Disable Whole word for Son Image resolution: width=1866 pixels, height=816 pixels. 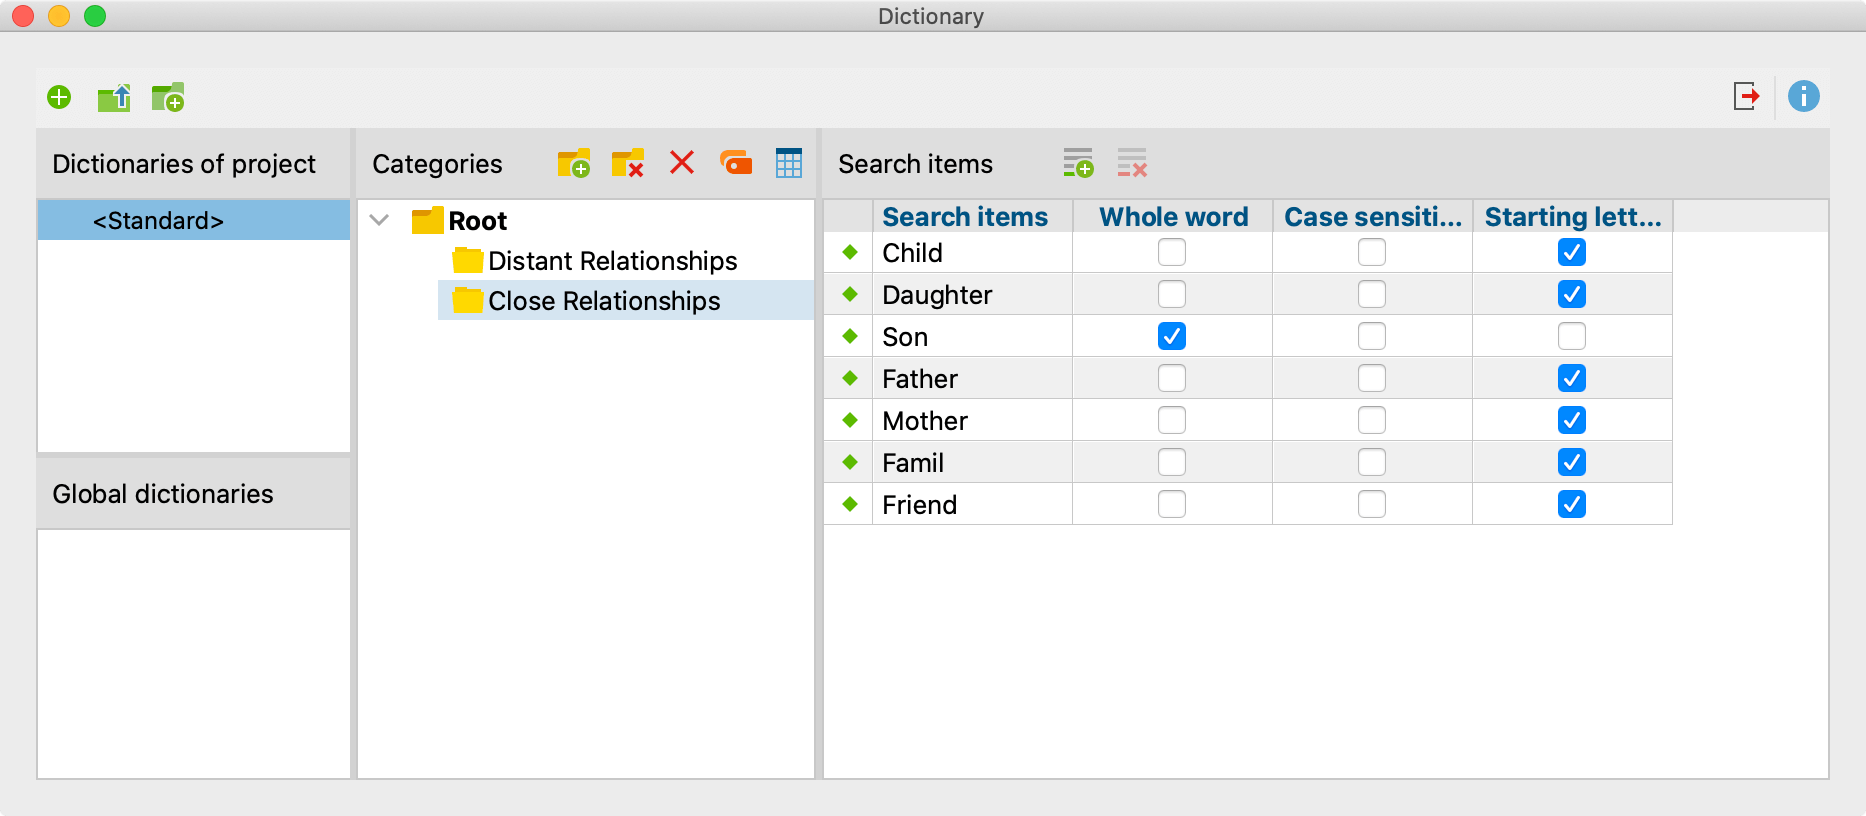pyautogui.click(x=1172, y=336)
